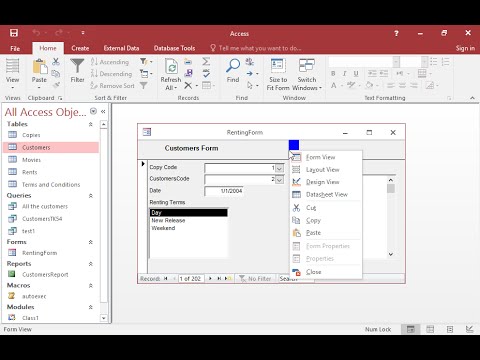Click the Help question mark icon
Viewport: 480px width, 360px height.
point(396,33)
